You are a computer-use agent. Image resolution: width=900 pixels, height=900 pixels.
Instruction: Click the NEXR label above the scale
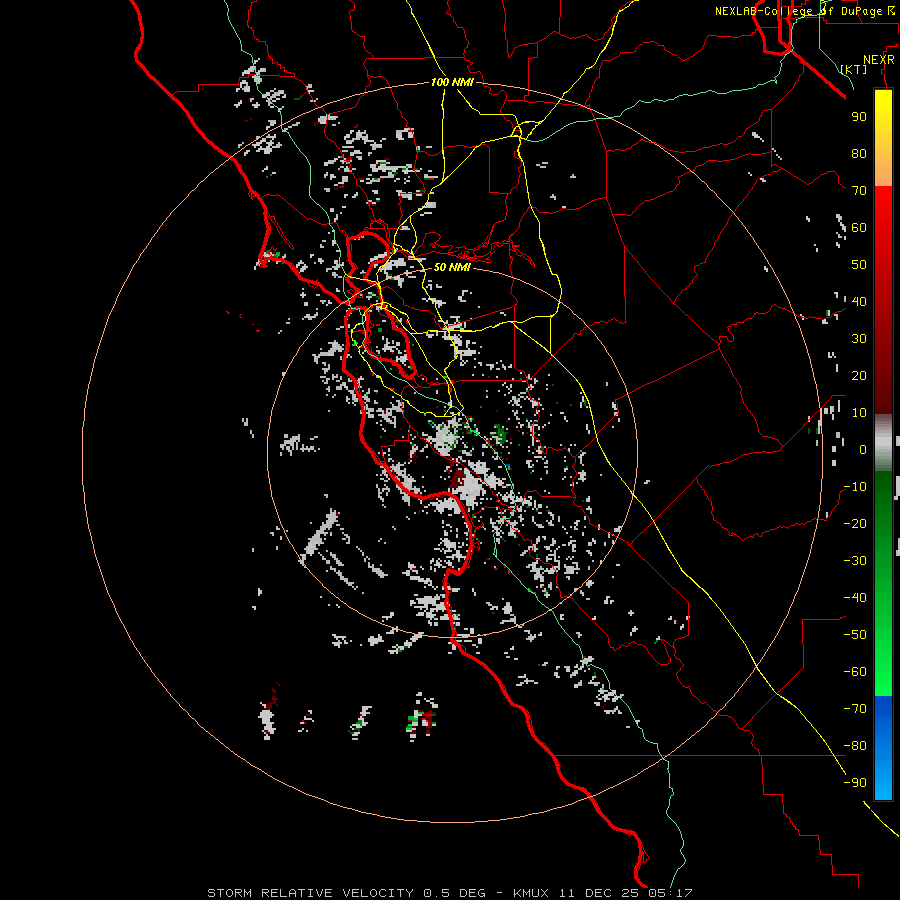click(x=878, y=60)
